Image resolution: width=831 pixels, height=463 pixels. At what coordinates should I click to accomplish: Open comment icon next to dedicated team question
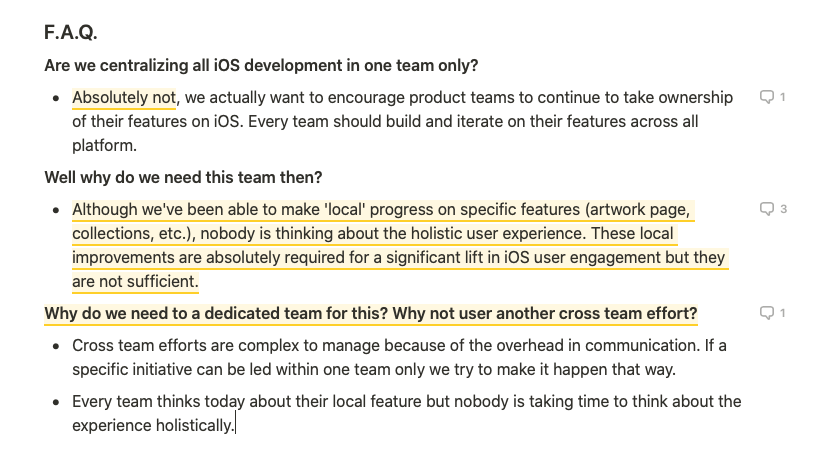pyautogui.click(x=772, y=313)
